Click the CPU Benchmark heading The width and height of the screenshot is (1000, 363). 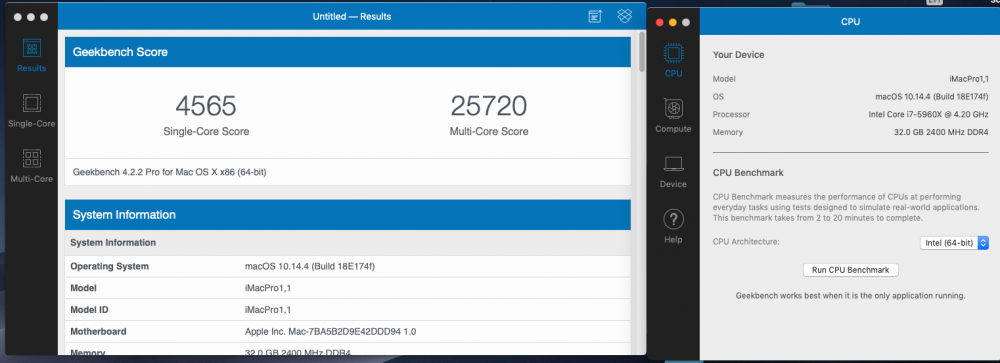click(x=748, y=173)
